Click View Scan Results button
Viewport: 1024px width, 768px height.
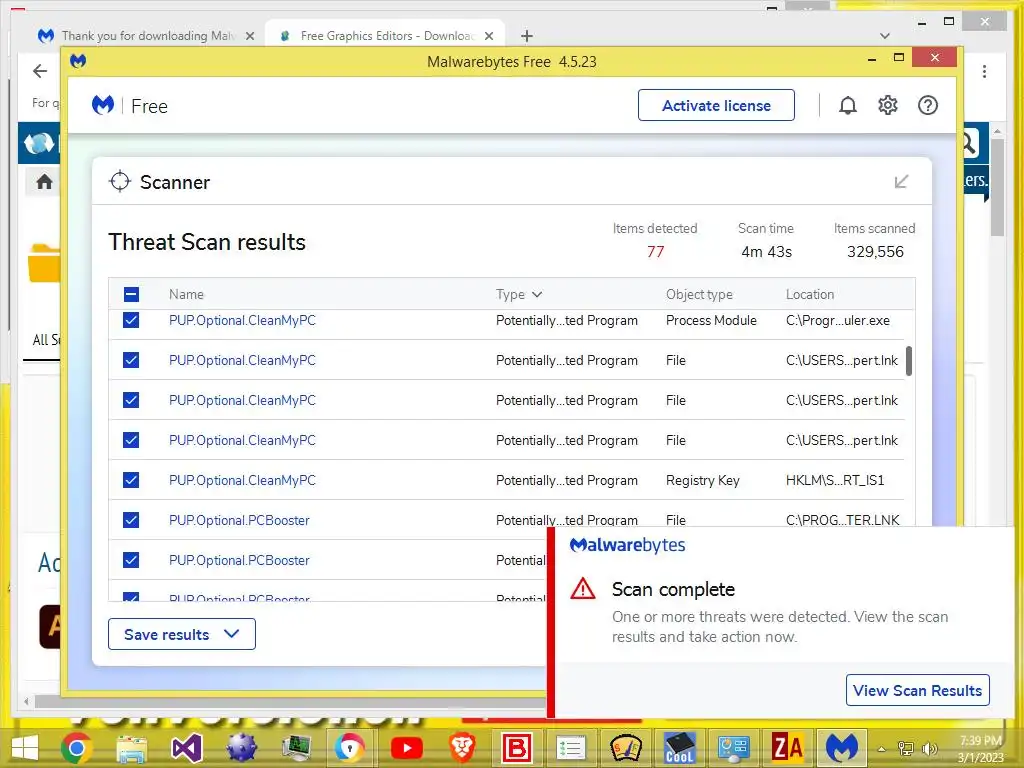[918, 690]
